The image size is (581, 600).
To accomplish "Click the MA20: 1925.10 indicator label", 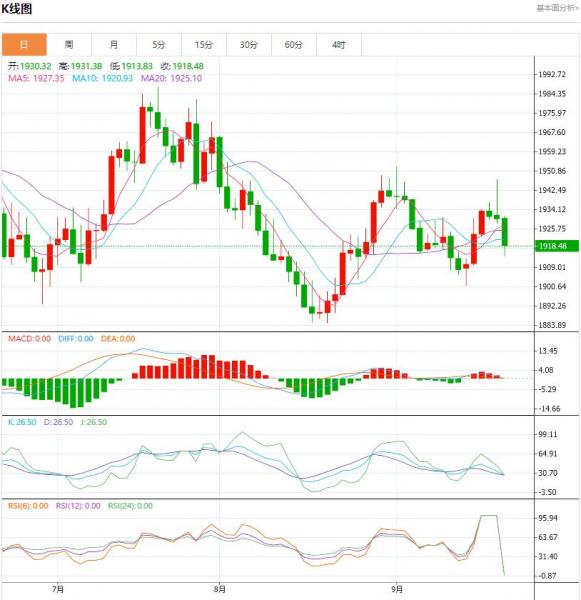I will 171,78.
